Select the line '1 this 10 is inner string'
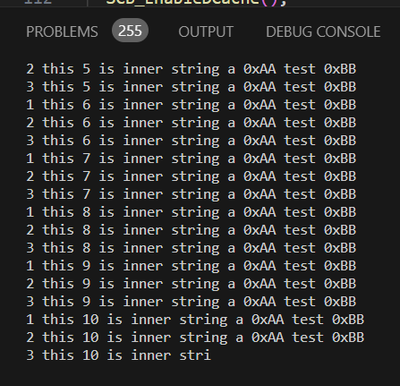The height and width of the screenshot is (386, 400). [195, 320]
